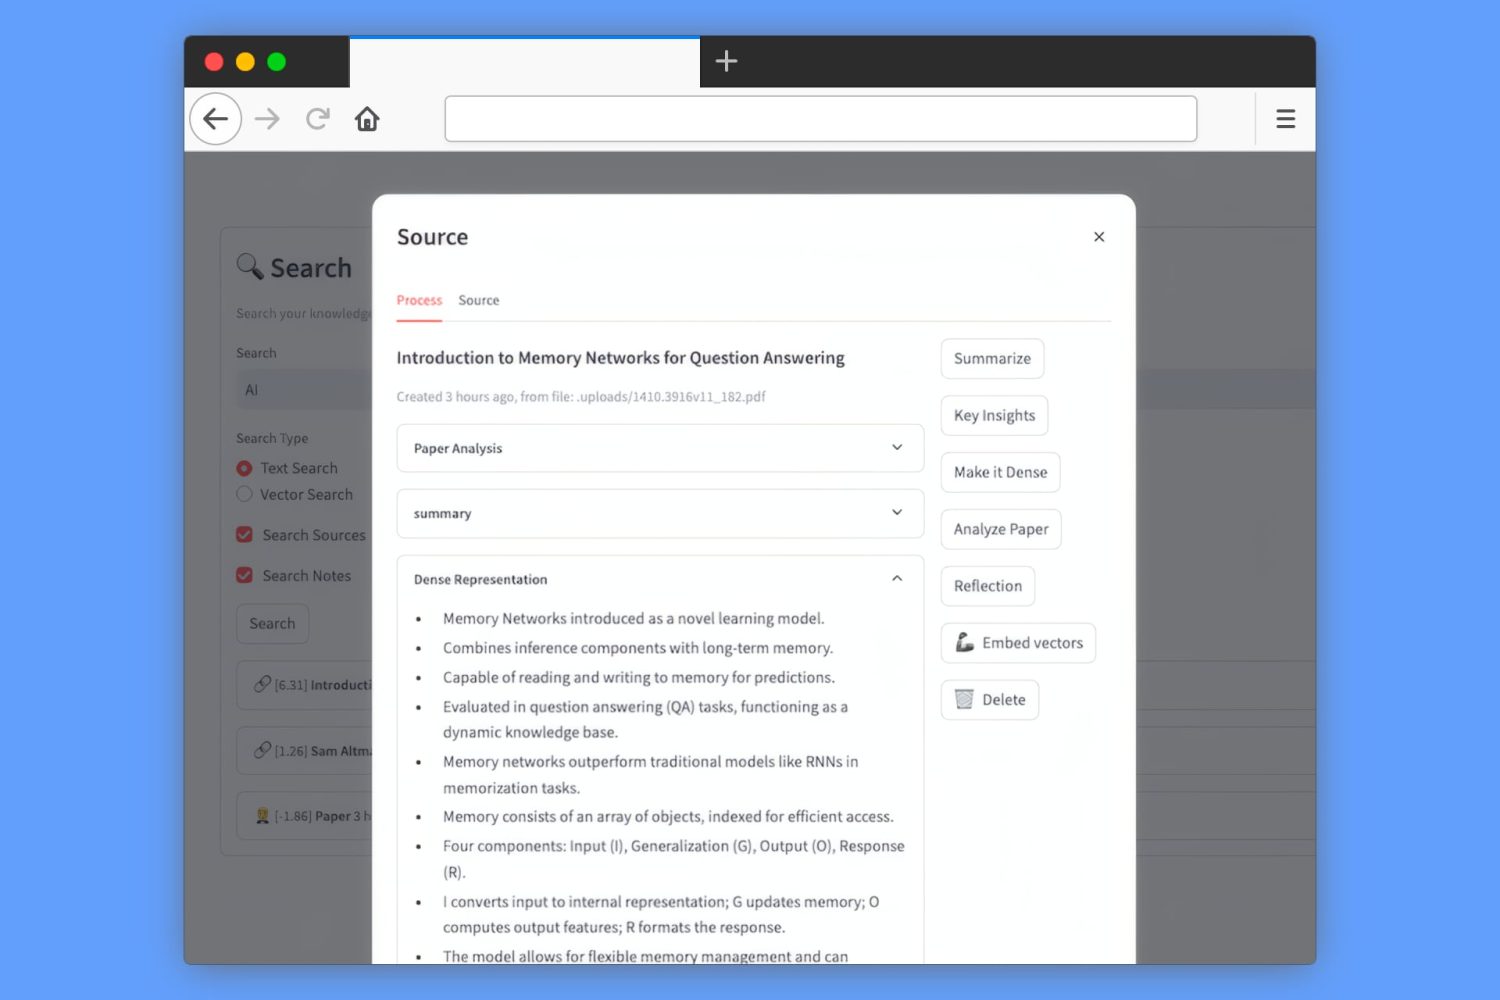Screen dimensions: 1500x1000
Task: Switch to the Source tab
Action: [479, 300]
